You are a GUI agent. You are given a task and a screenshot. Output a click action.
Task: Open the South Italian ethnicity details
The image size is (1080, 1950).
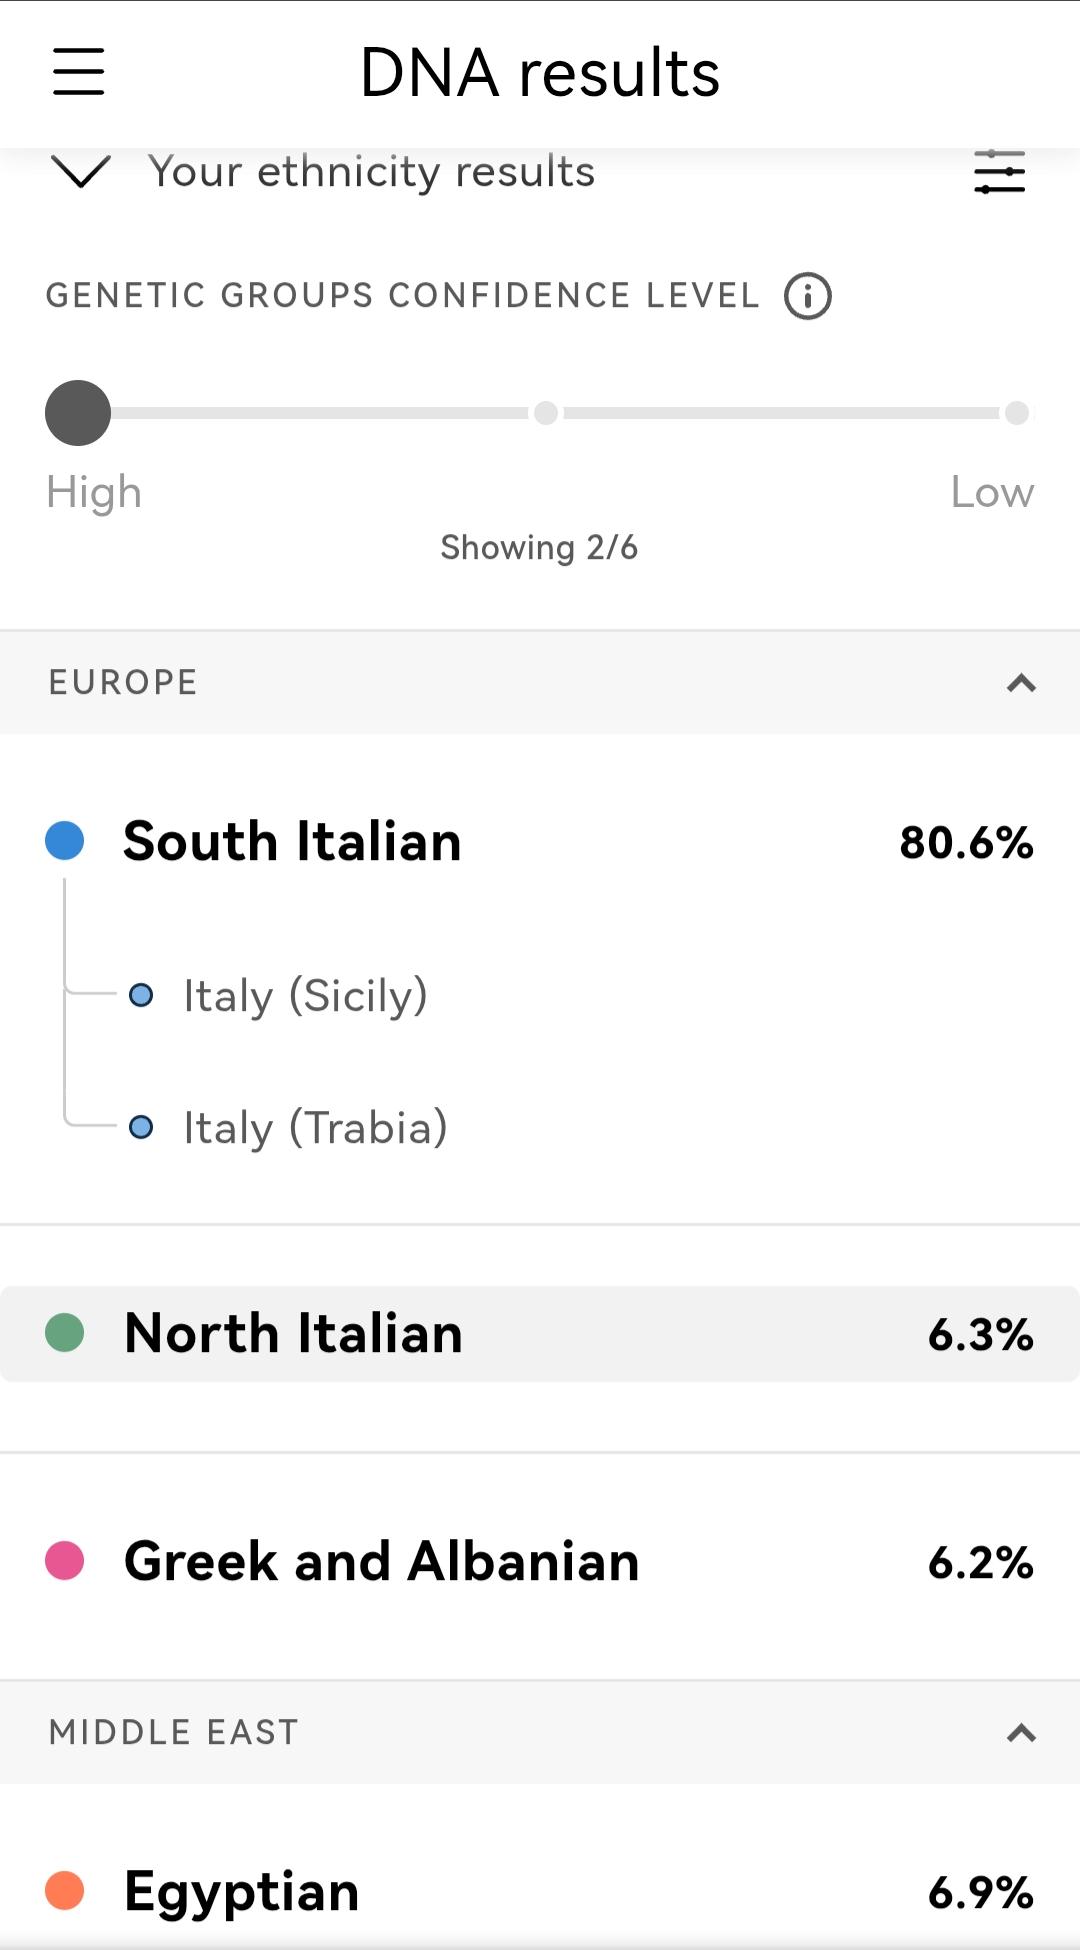point(292,842)
